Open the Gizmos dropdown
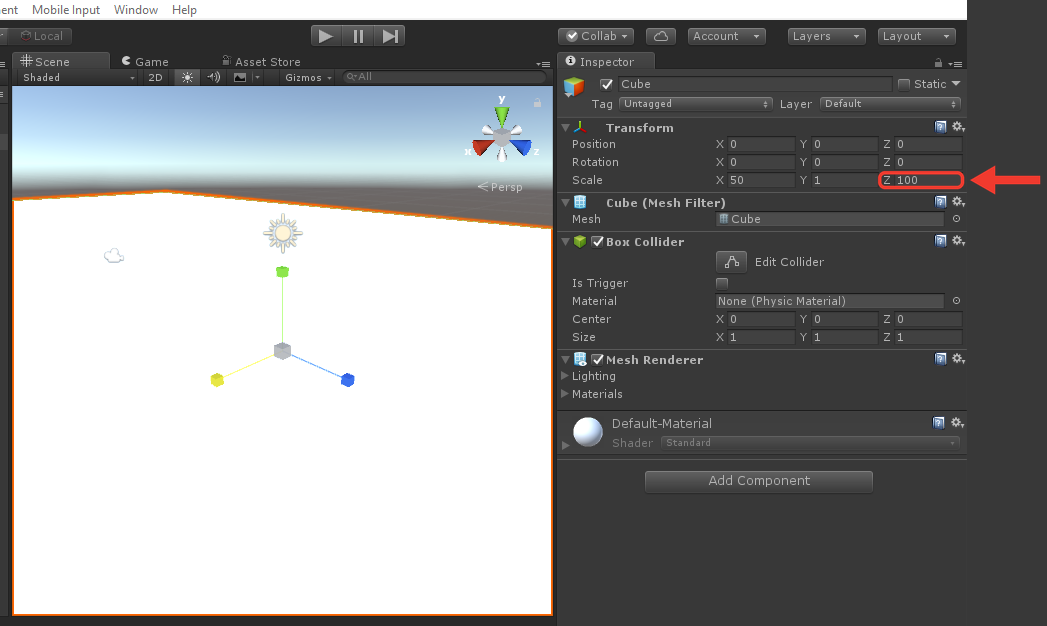This screenshot has height=626, width=1047. point(308,77)
